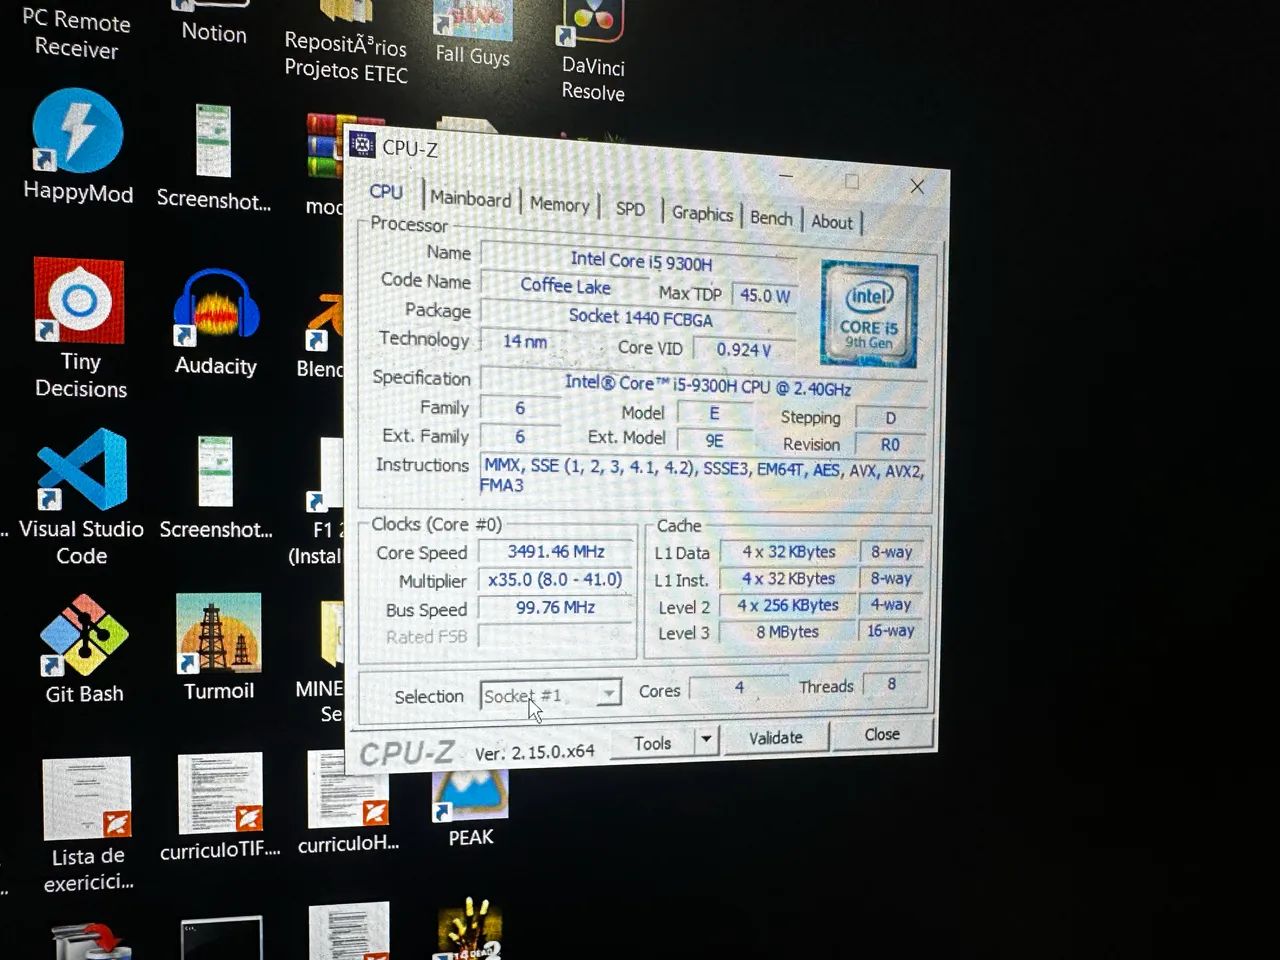This screenshot has width=1280, height=960.
Task: Switch to the Mainboard tab
Action: point(470,199)
